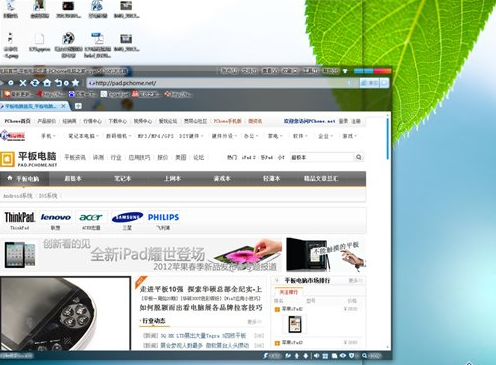This screenshot has width=496, height=365.
Task: Expand the 办公 category dropdown
Action: point(251,136)
